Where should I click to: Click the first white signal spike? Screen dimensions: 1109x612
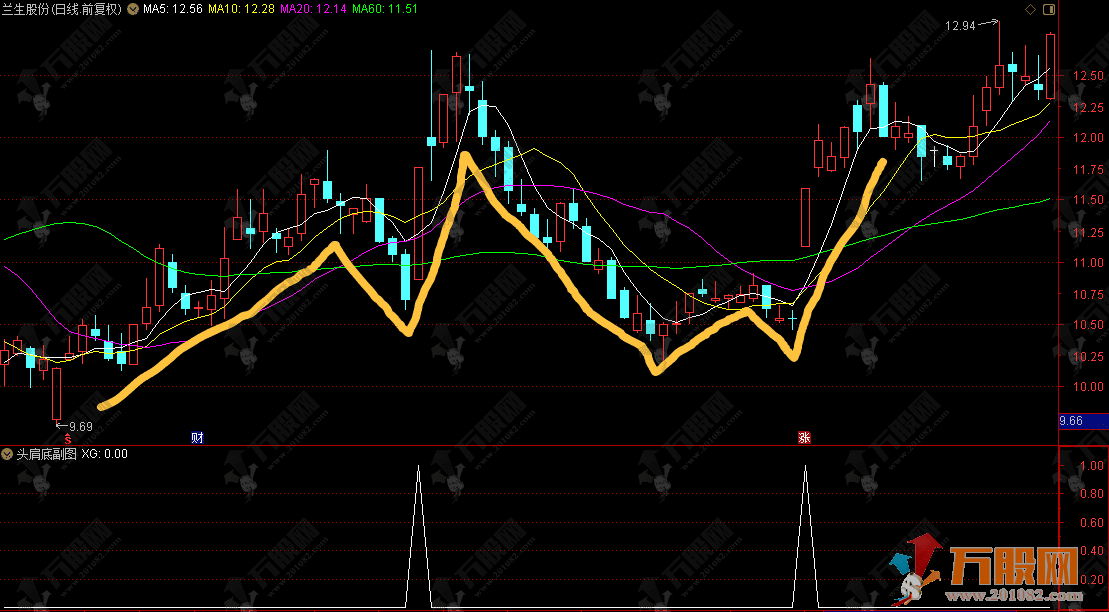[418, 530]
